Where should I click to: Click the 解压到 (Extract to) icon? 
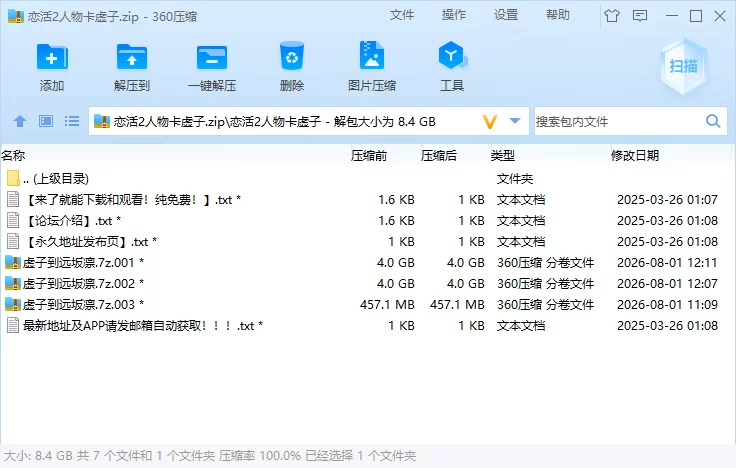click(131, 57)
